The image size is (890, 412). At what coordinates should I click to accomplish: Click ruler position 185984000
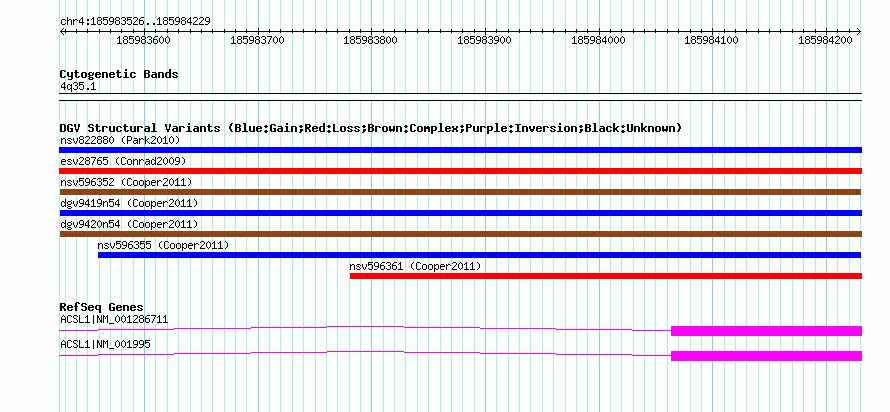pyautogui.click(x=599, y=40)
